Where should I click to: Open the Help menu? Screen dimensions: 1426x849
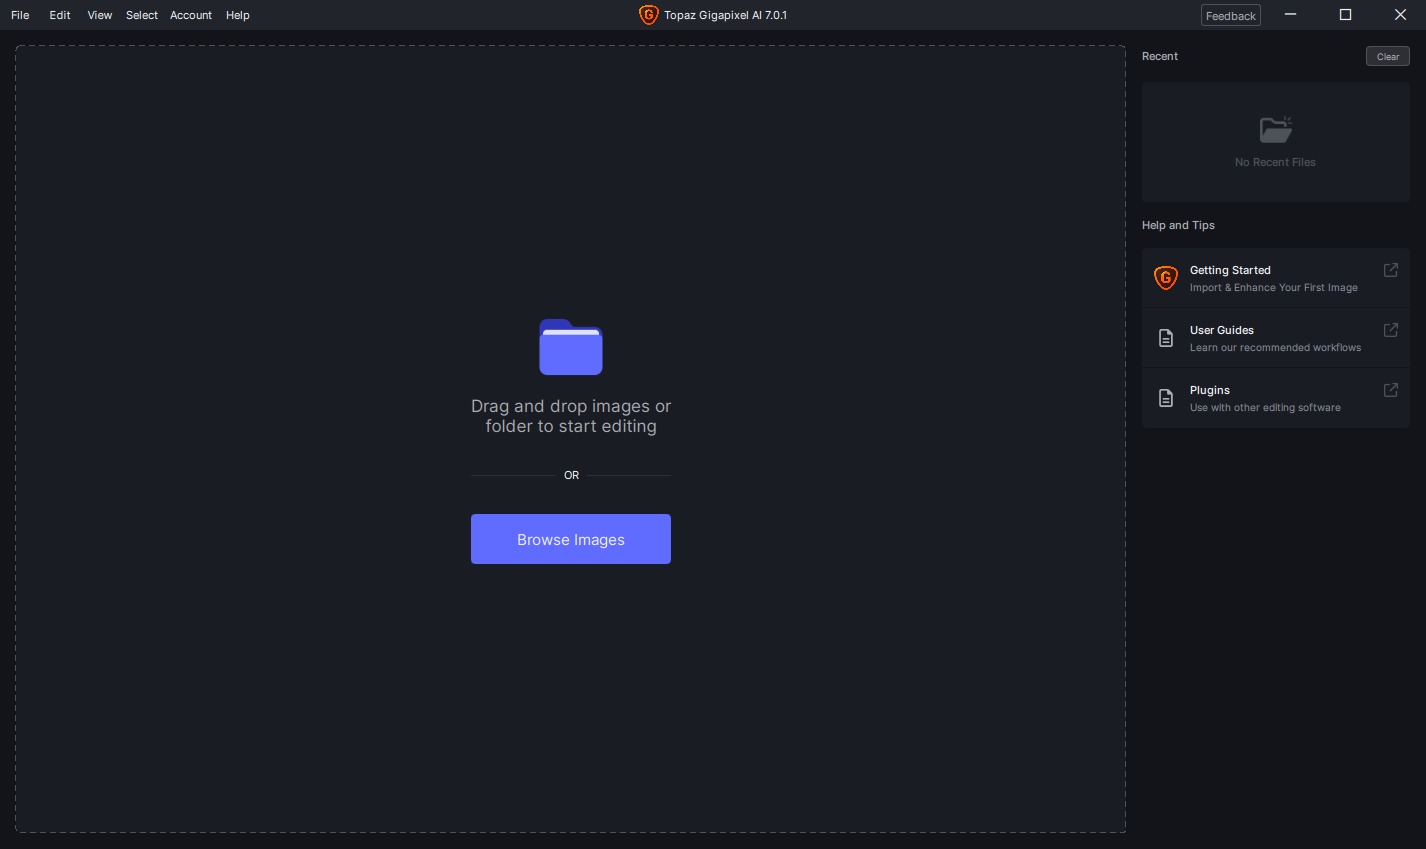[x=237, y=15]
